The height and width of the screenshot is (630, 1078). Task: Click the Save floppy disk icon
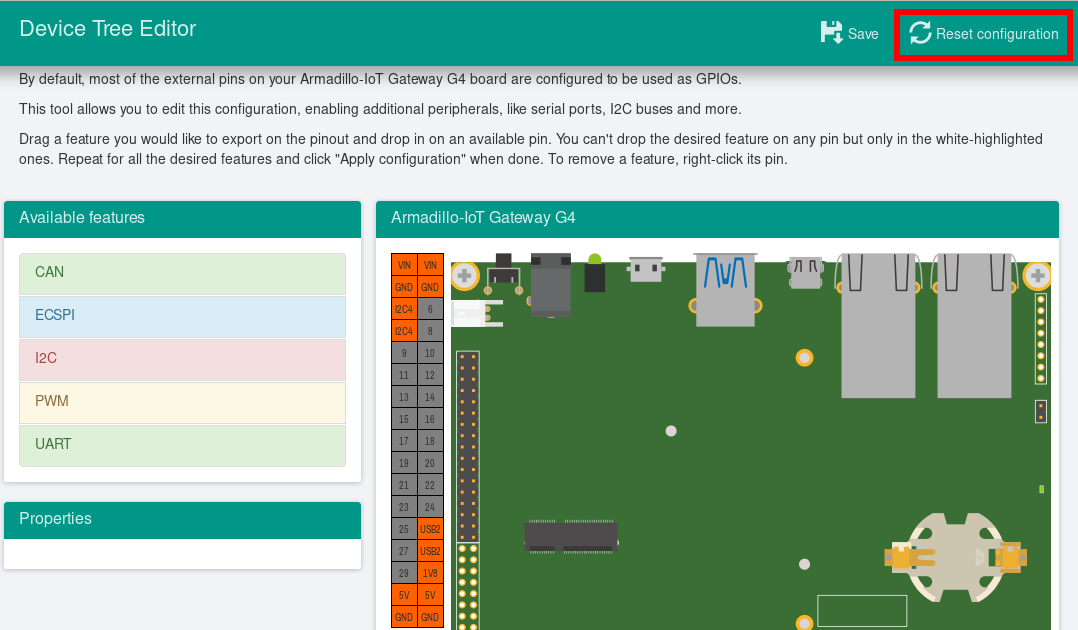(x=831, y=33)
